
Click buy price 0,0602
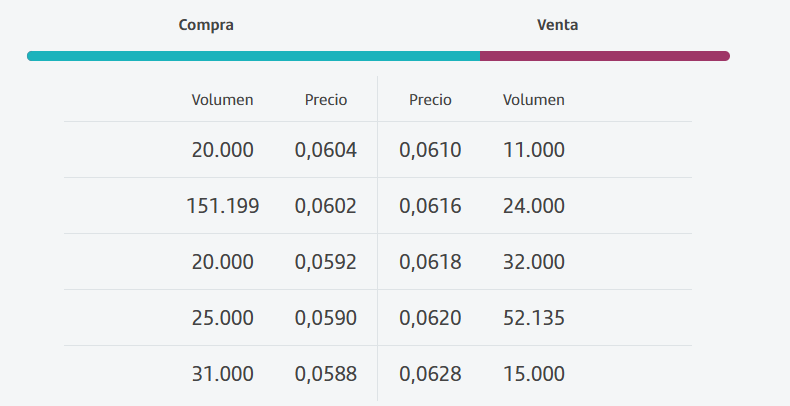click(326, 206)
